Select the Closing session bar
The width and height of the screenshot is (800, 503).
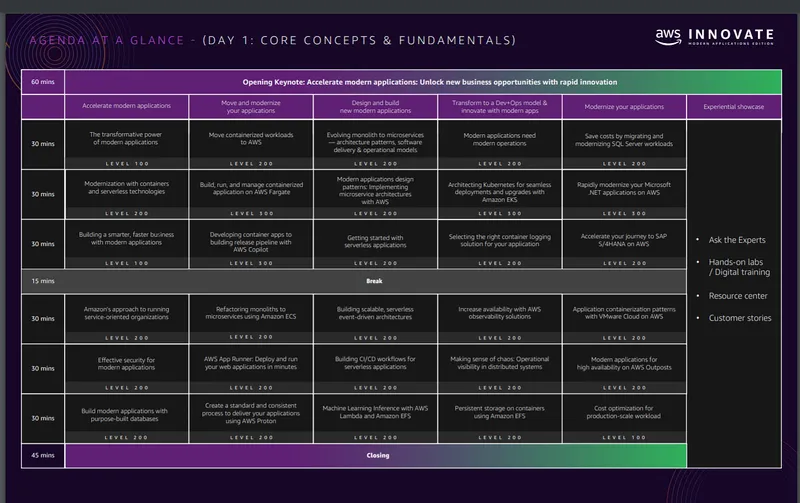376,456
